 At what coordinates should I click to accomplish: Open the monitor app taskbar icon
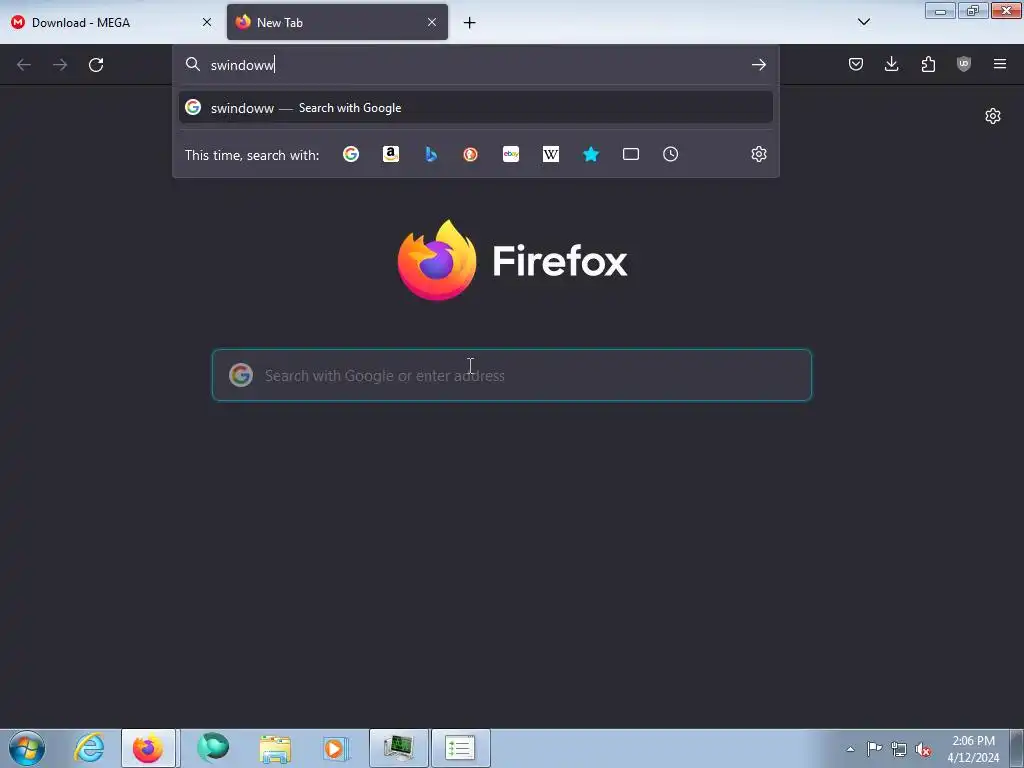(398, 748)
